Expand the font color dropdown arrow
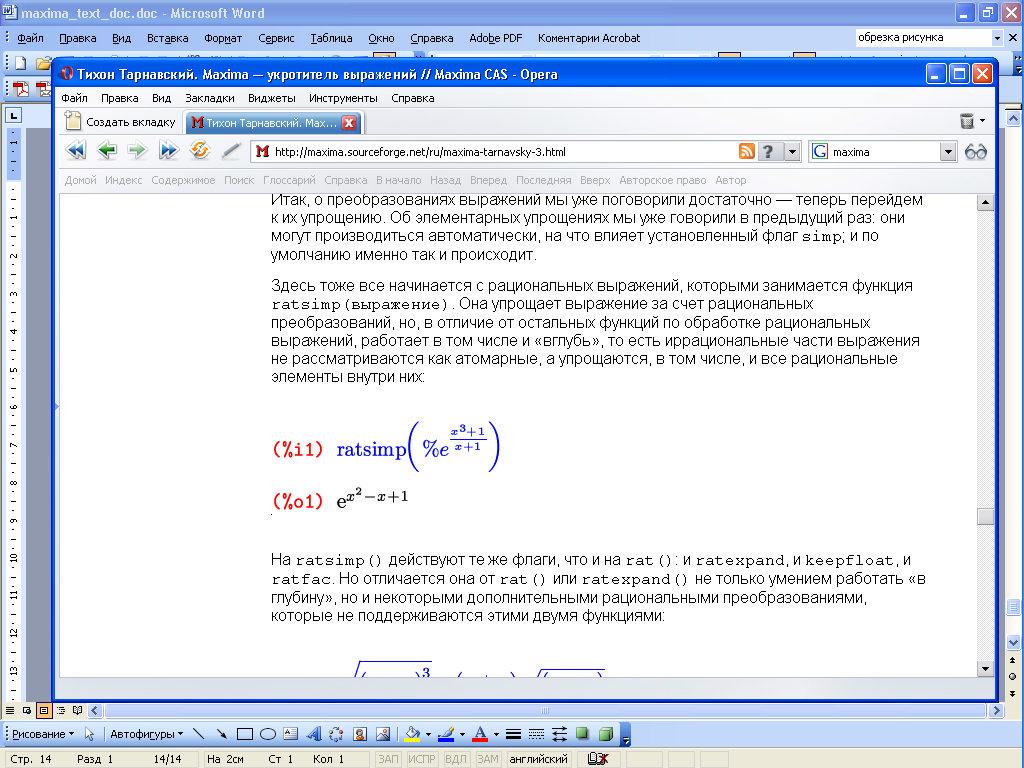 point(496,734)
